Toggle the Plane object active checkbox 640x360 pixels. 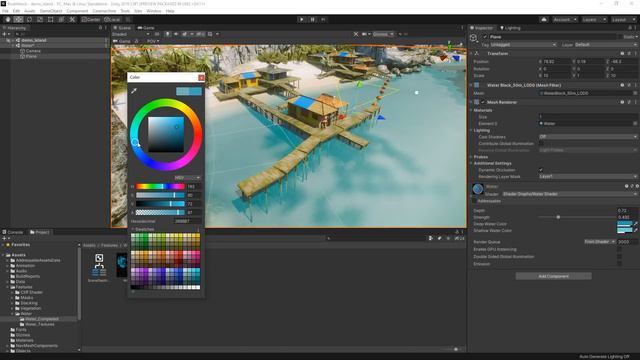pyautogui.click(x=485, y=37)
